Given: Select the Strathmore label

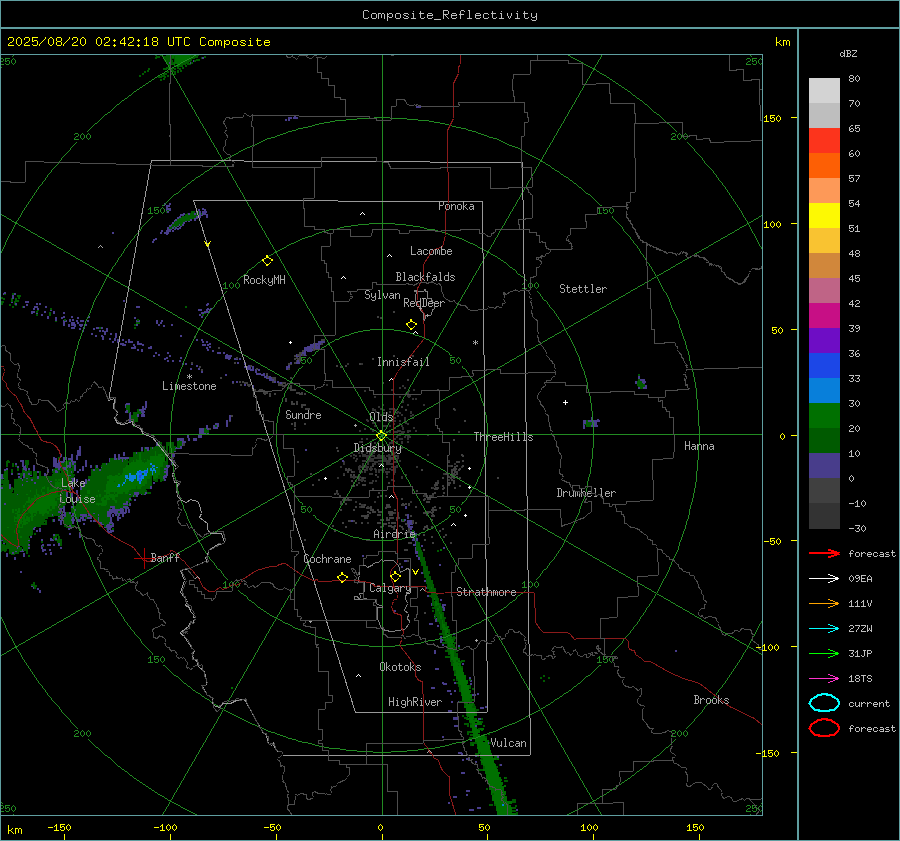Looking at the screenshot, I should click(x=486, y=592).
